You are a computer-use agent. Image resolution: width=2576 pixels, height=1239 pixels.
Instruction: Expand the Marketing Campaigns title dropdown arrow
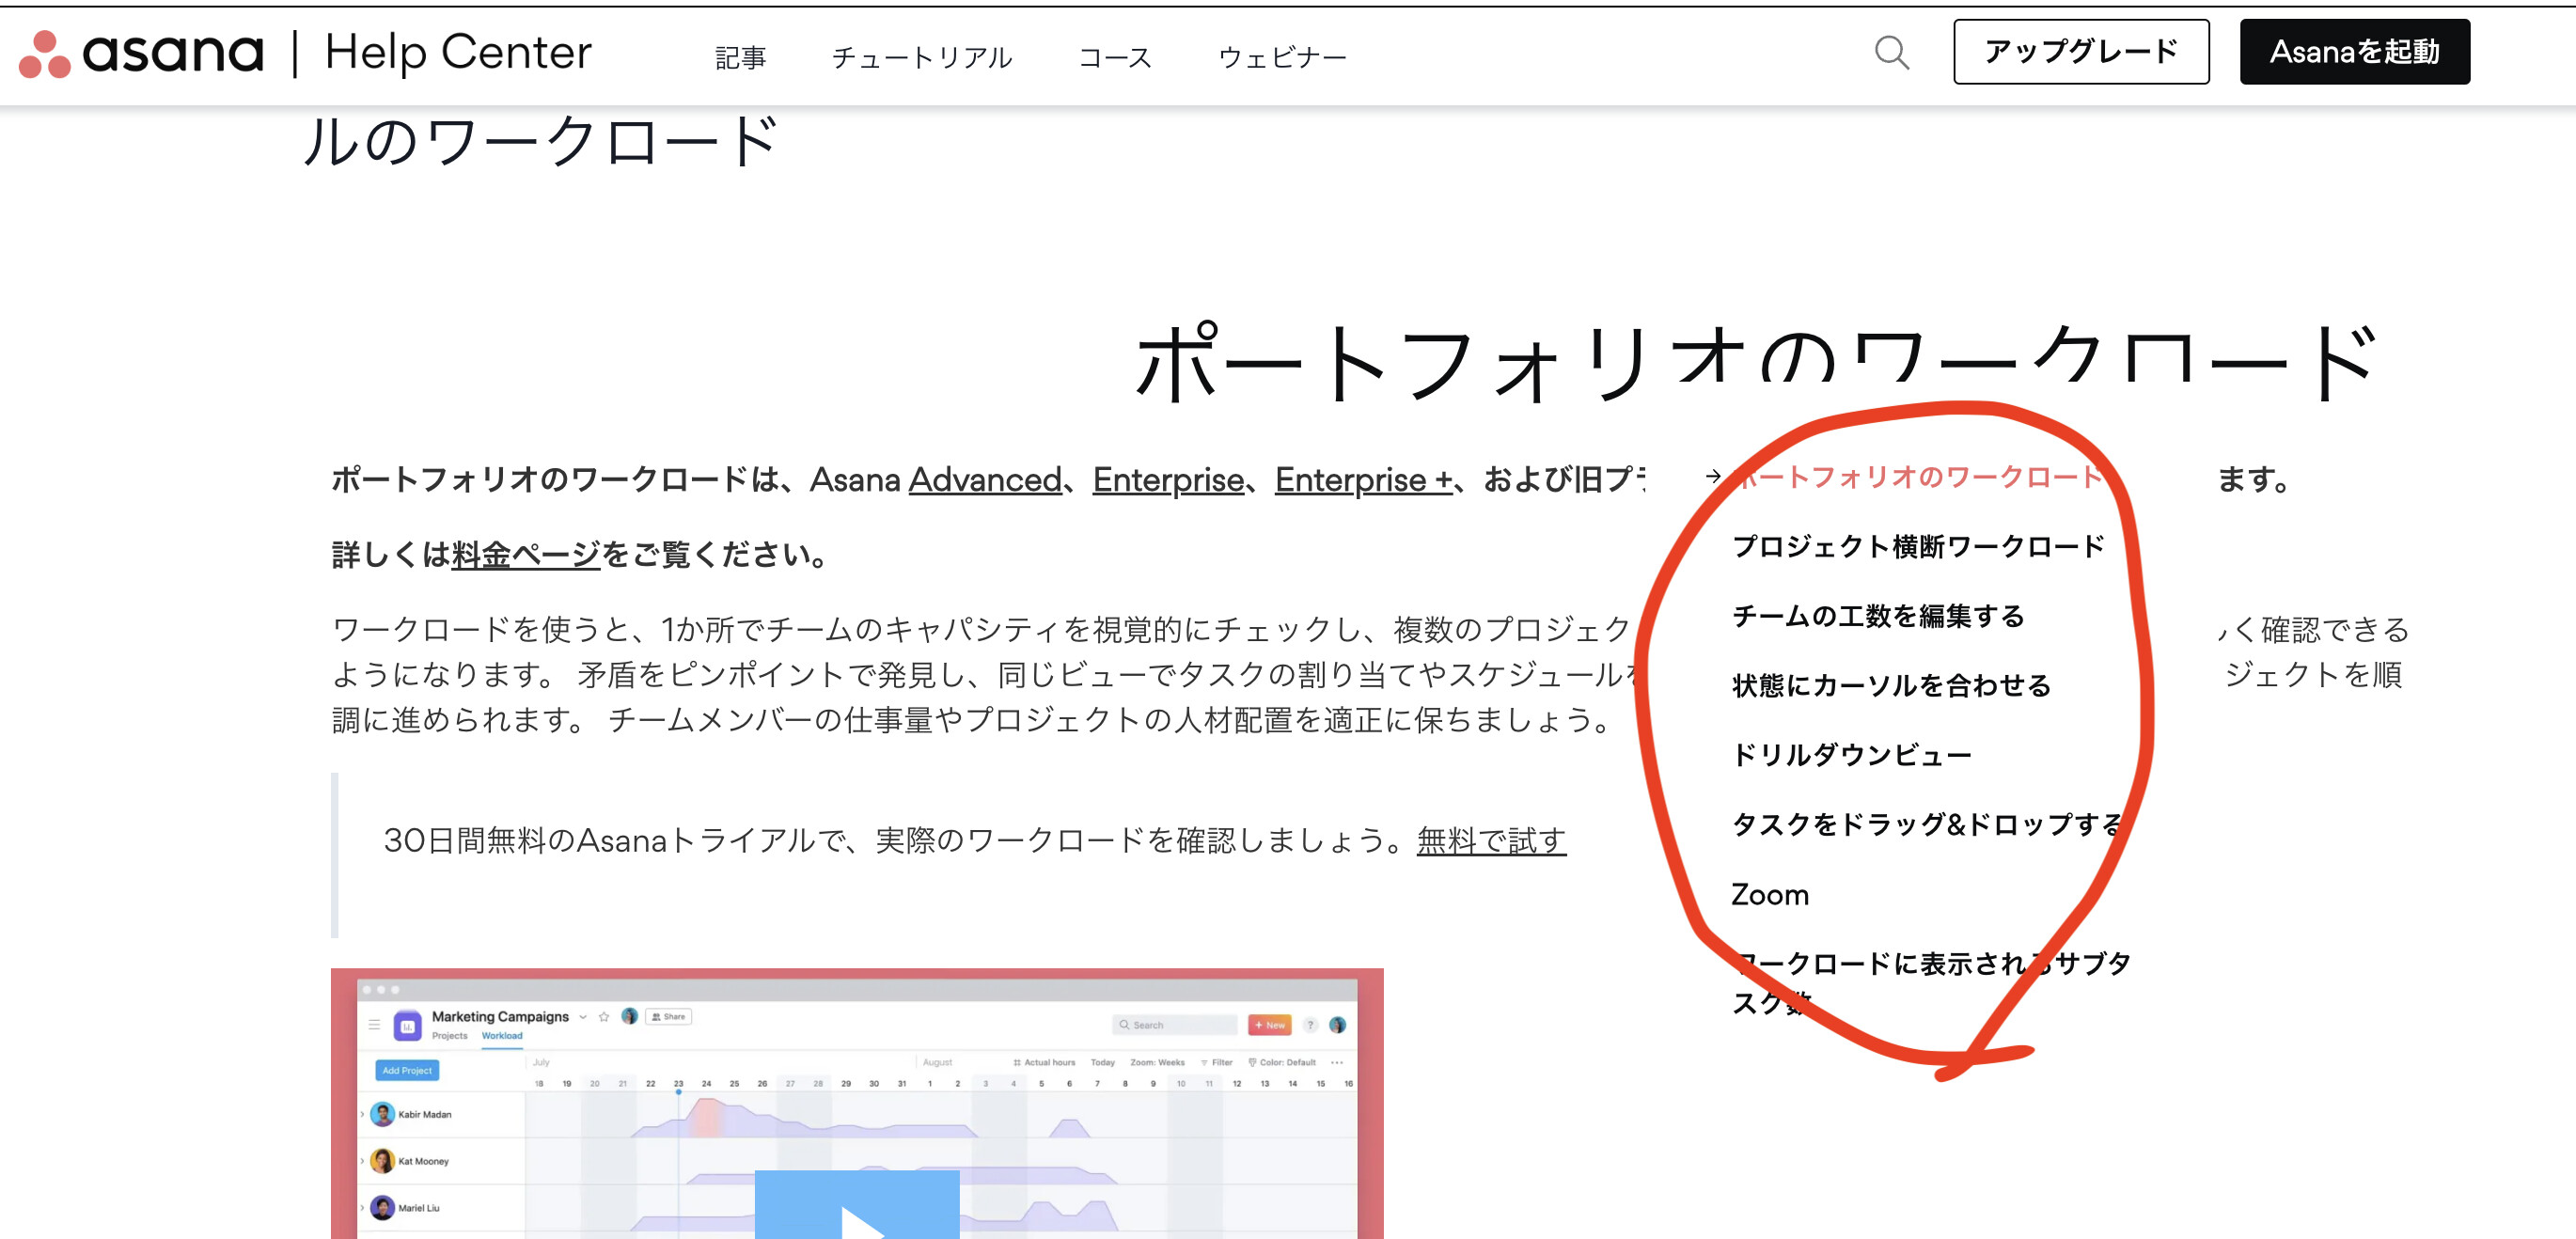pyautogui.click(x=583, y=1017)
